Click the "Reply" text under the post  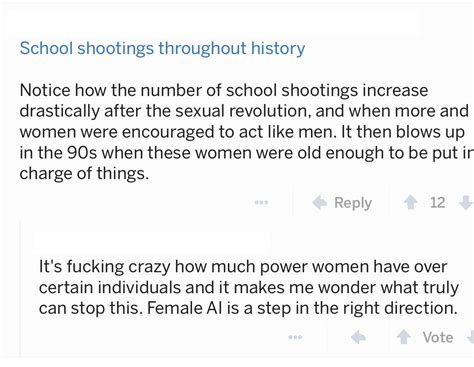[353, 203]
